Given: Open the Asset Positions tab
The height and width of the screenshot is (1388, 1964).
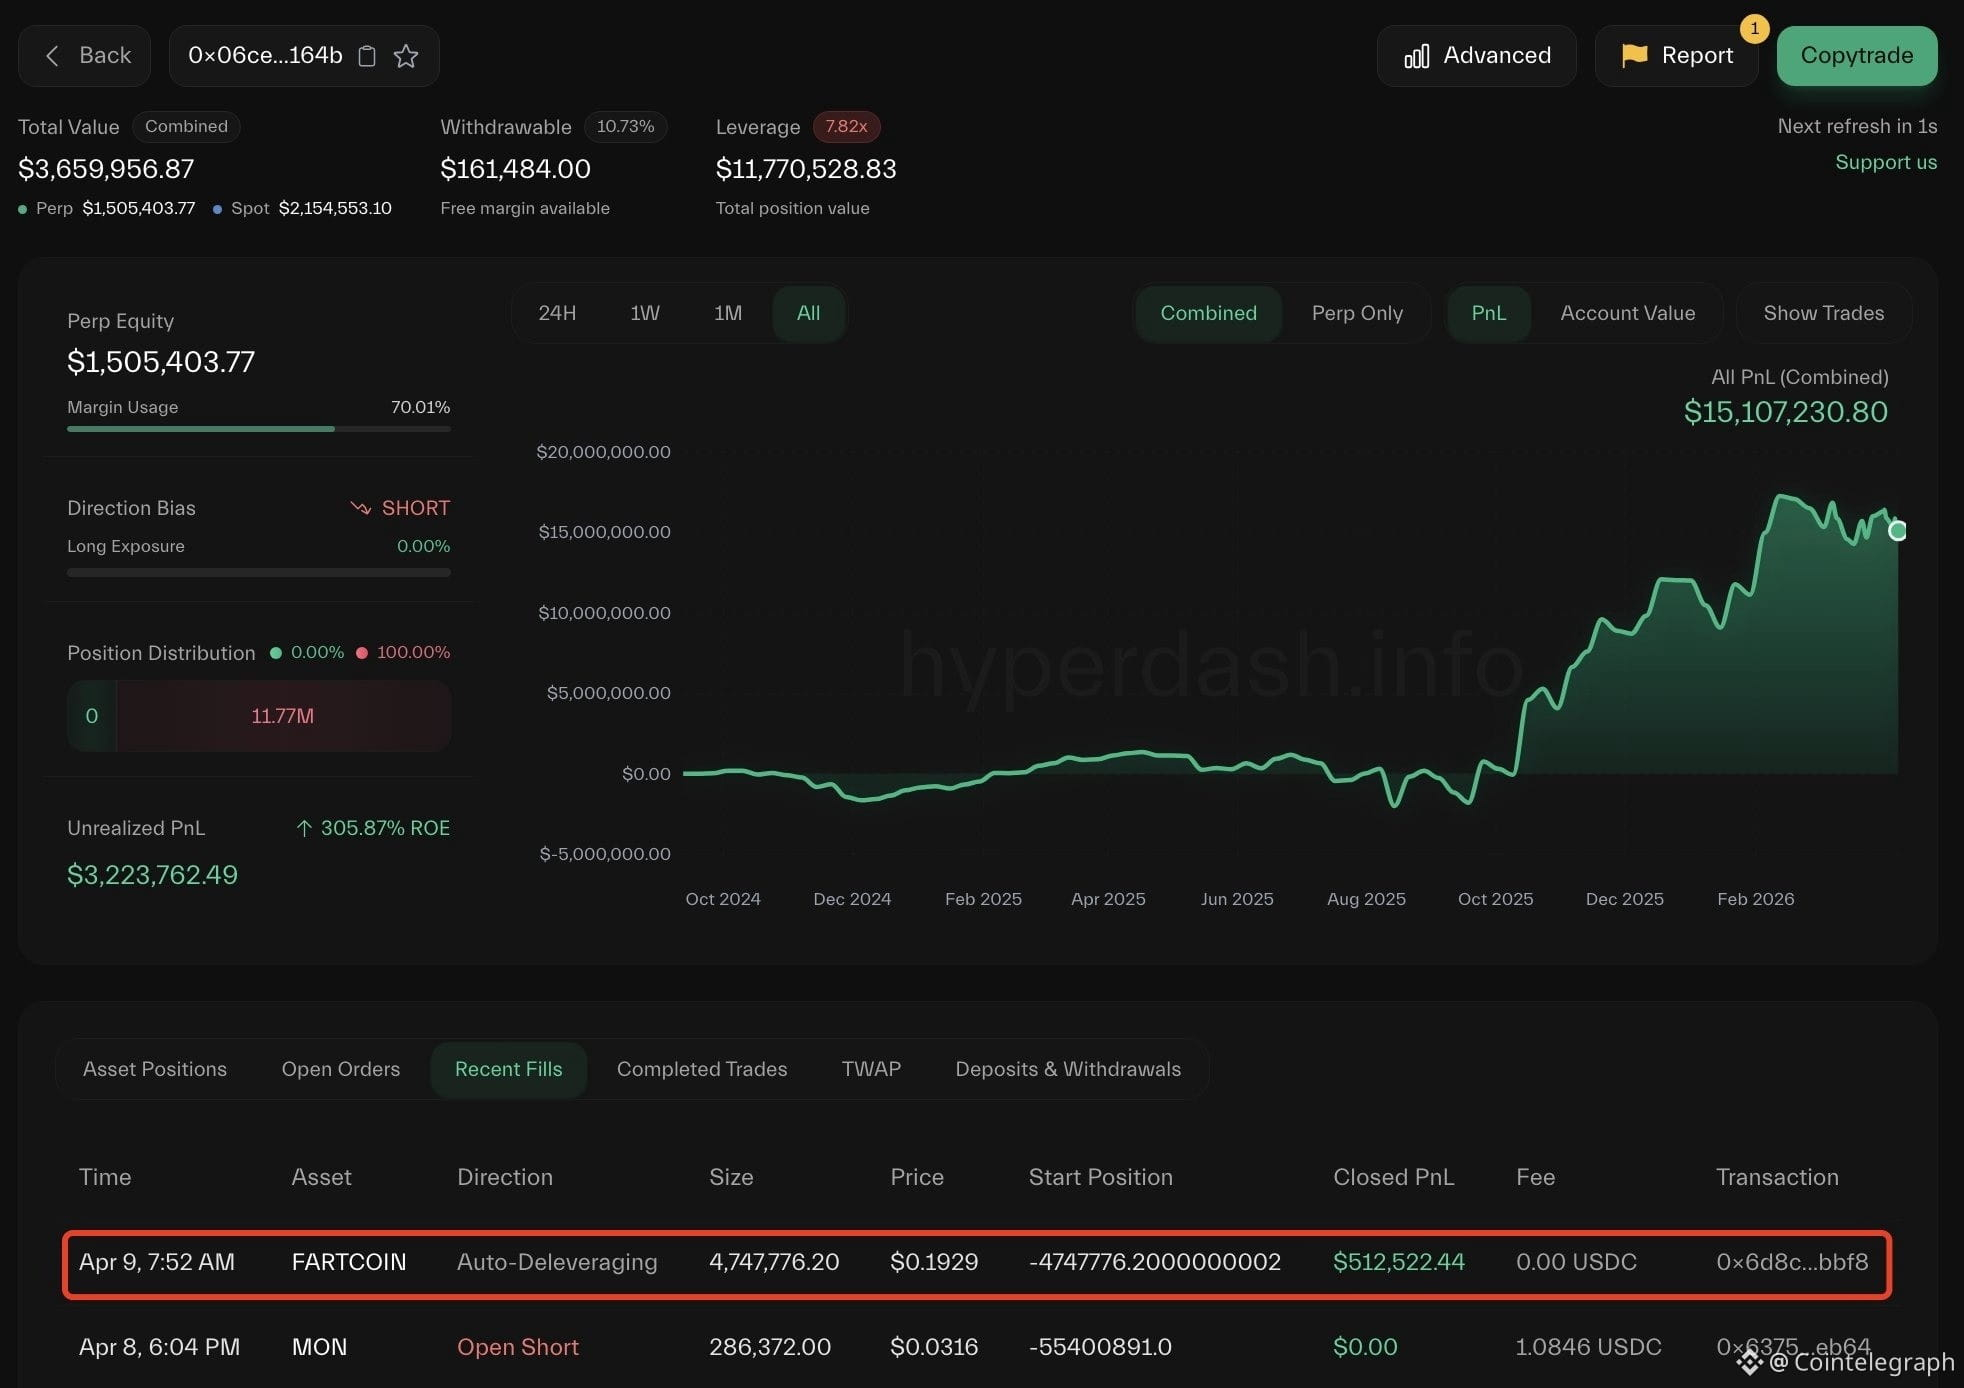Looking at the screenshot, I should click(155, 1069).
